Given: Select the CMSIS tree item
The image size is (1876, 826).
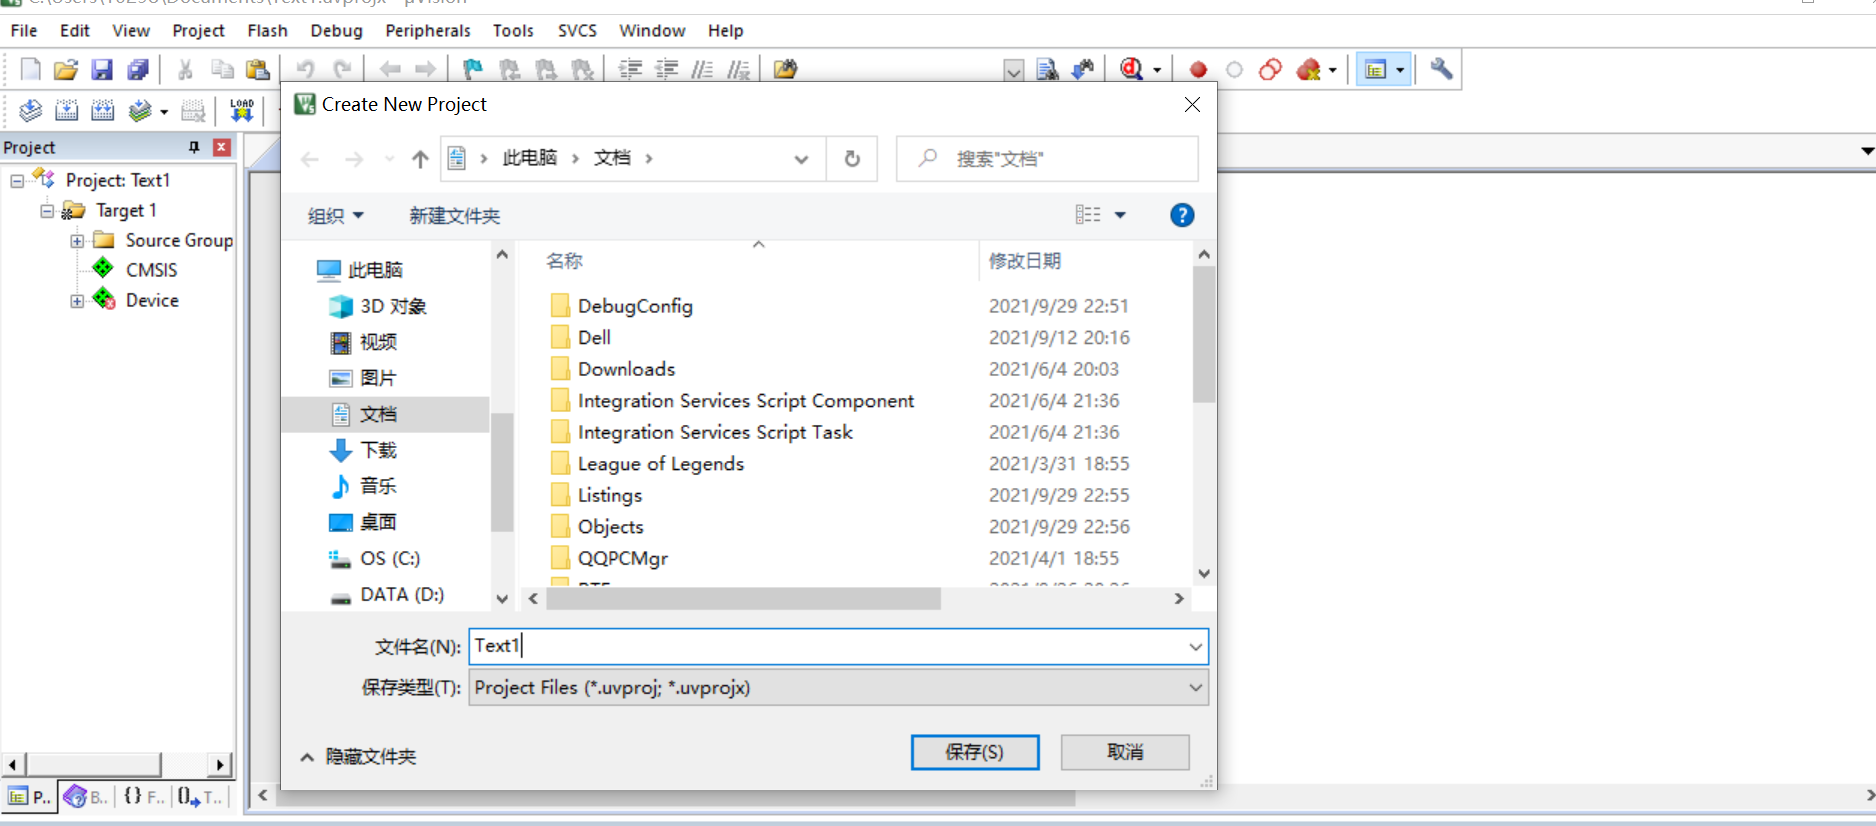Looking at the screenshot, I should pyautogui.click(x=151, y=270).
